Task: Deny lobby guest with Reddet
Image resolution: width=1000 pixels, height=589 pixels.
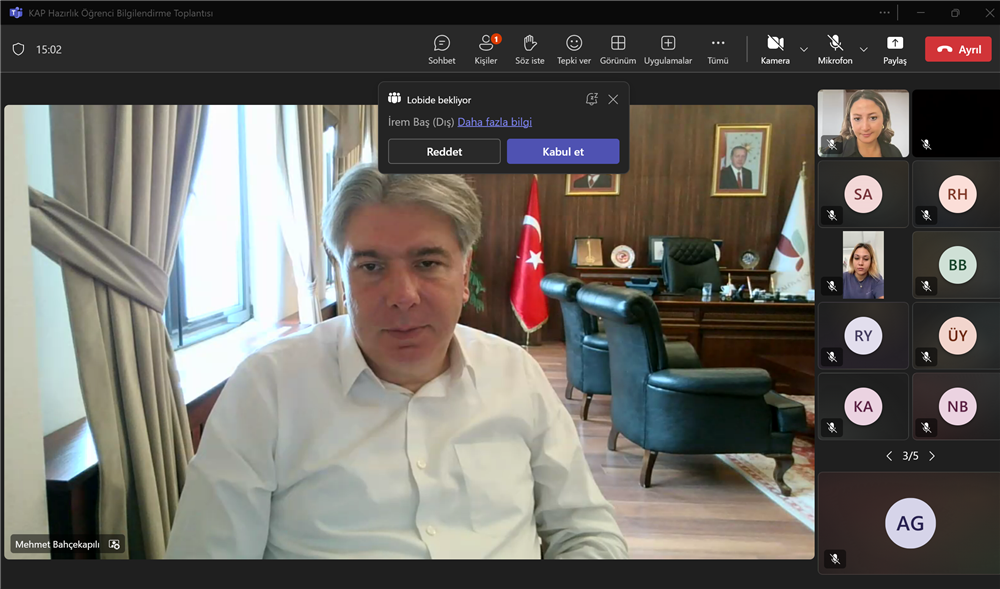Action: point(444,152)
